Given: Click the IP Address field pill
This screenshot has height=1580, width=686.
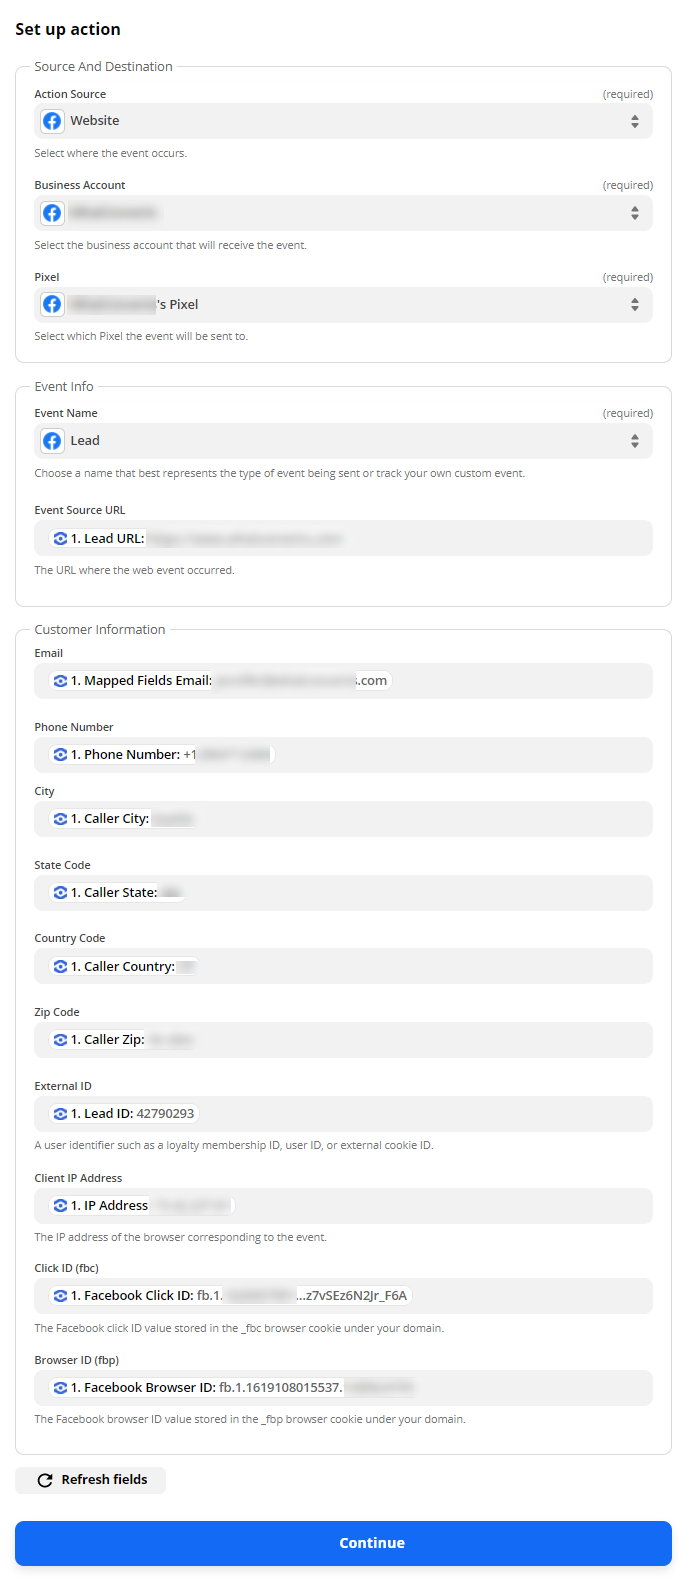Looking at the screenshot, I should coord(142,1206).
